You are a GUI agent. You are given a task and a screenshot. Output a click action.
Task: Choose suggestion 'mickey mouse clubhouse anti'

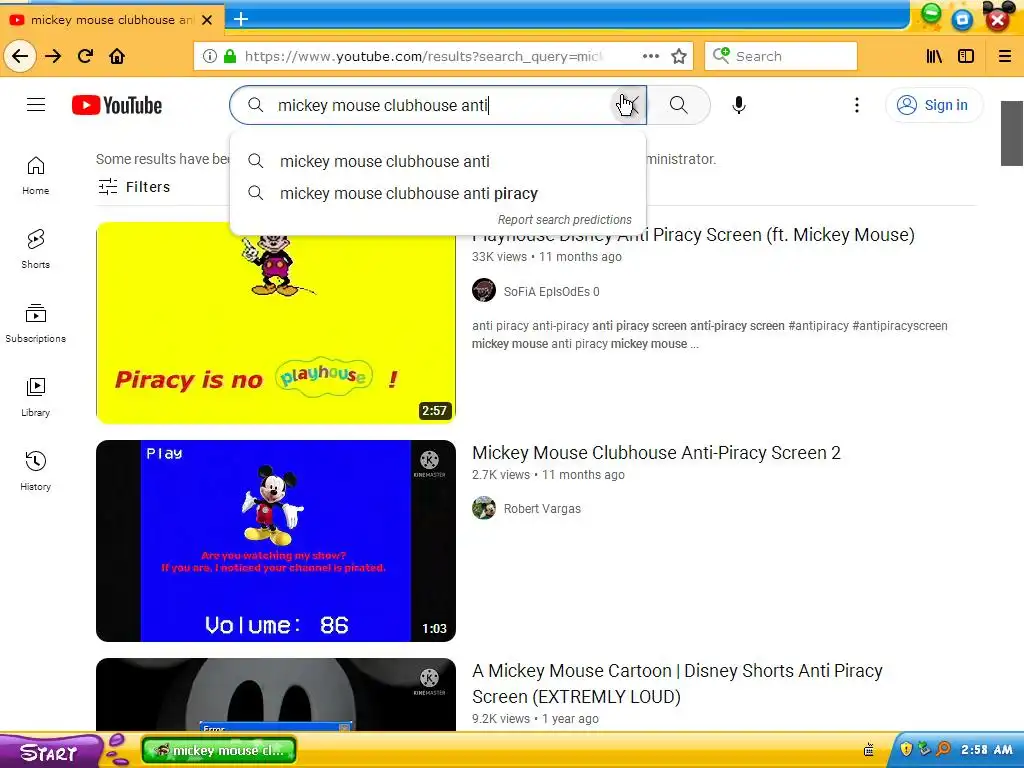point(438,161)
